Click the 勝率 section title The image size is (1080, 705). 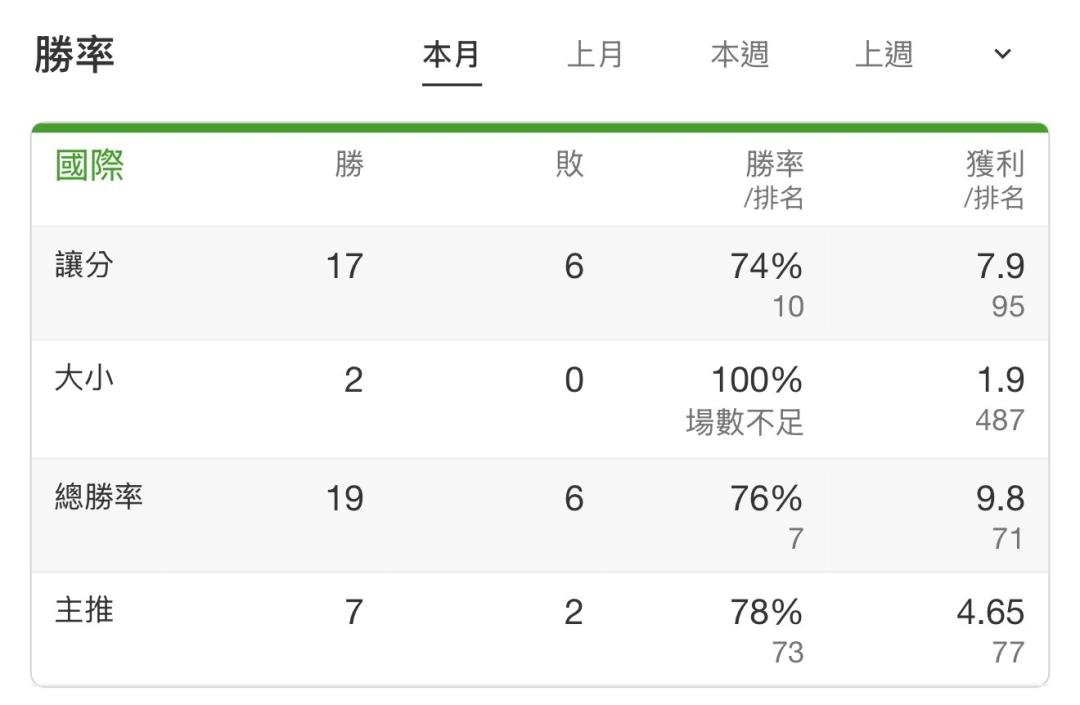pyautogui.click(x=74, y=54)
